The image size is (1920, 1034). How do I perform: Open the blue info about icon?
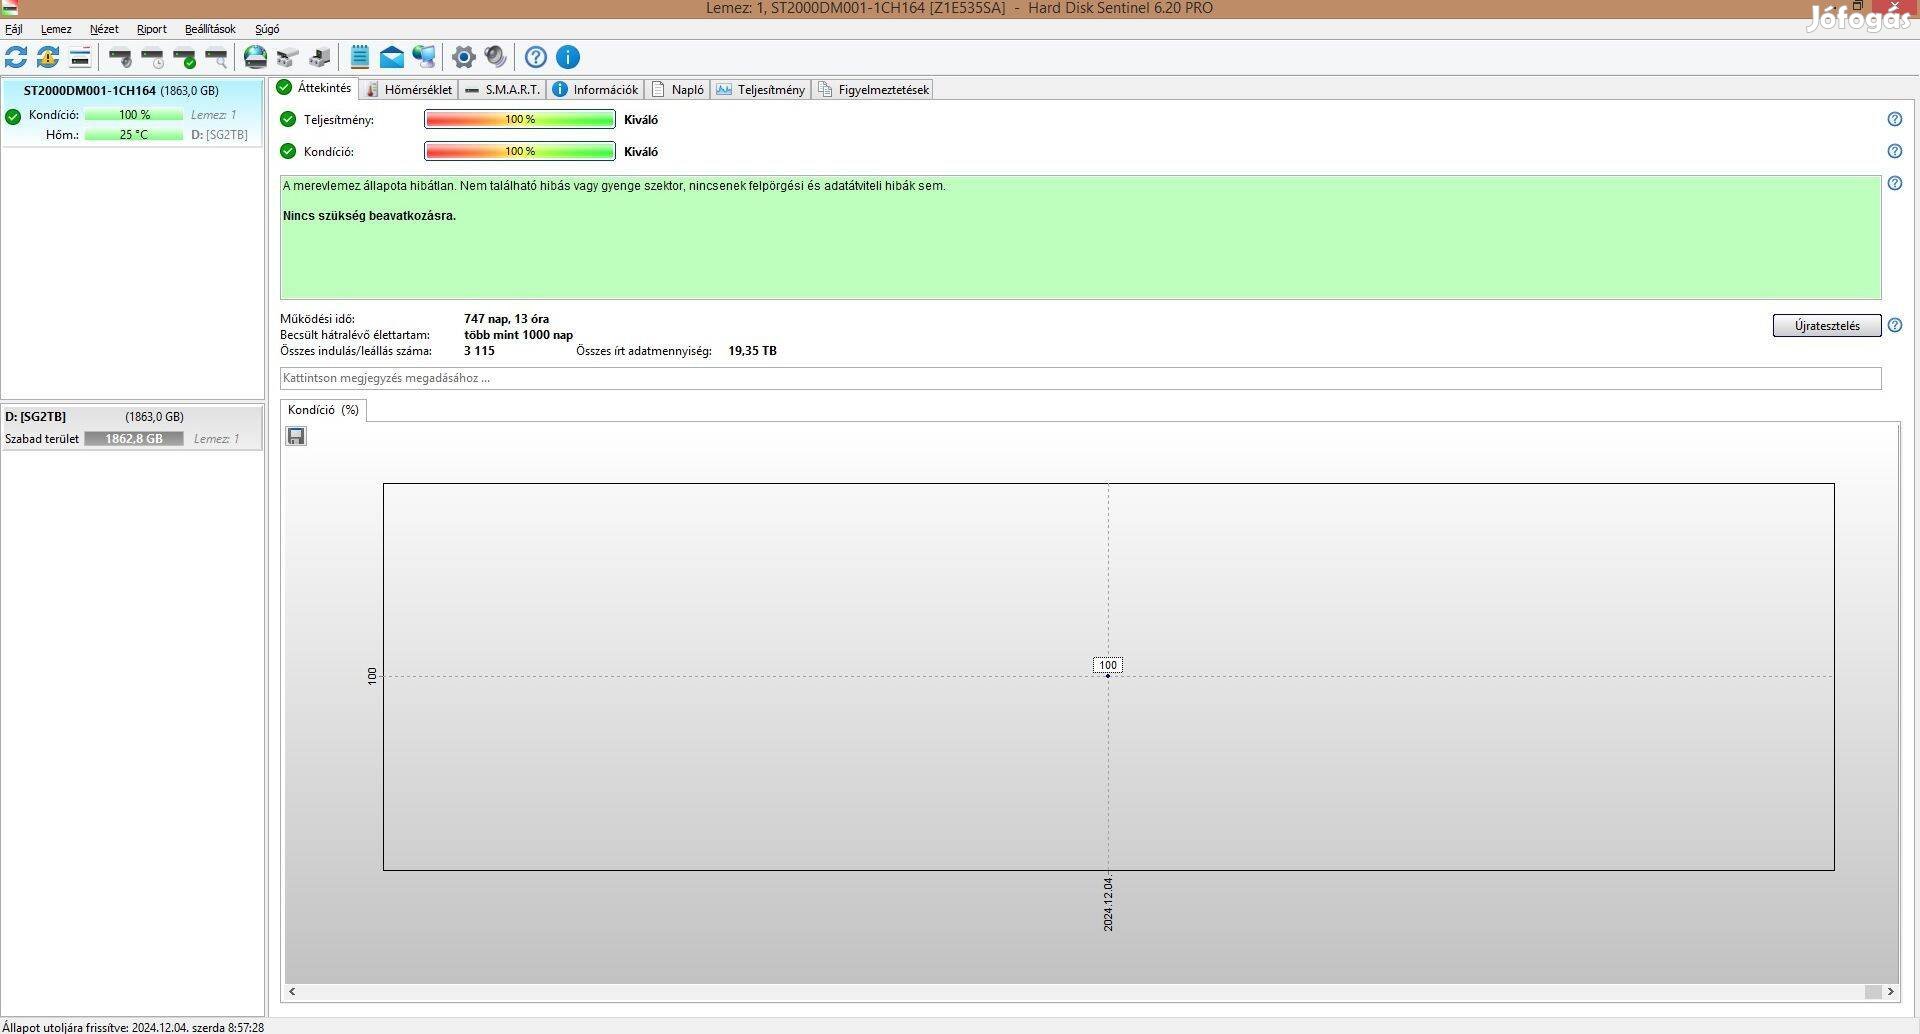[x=568, y=57]
